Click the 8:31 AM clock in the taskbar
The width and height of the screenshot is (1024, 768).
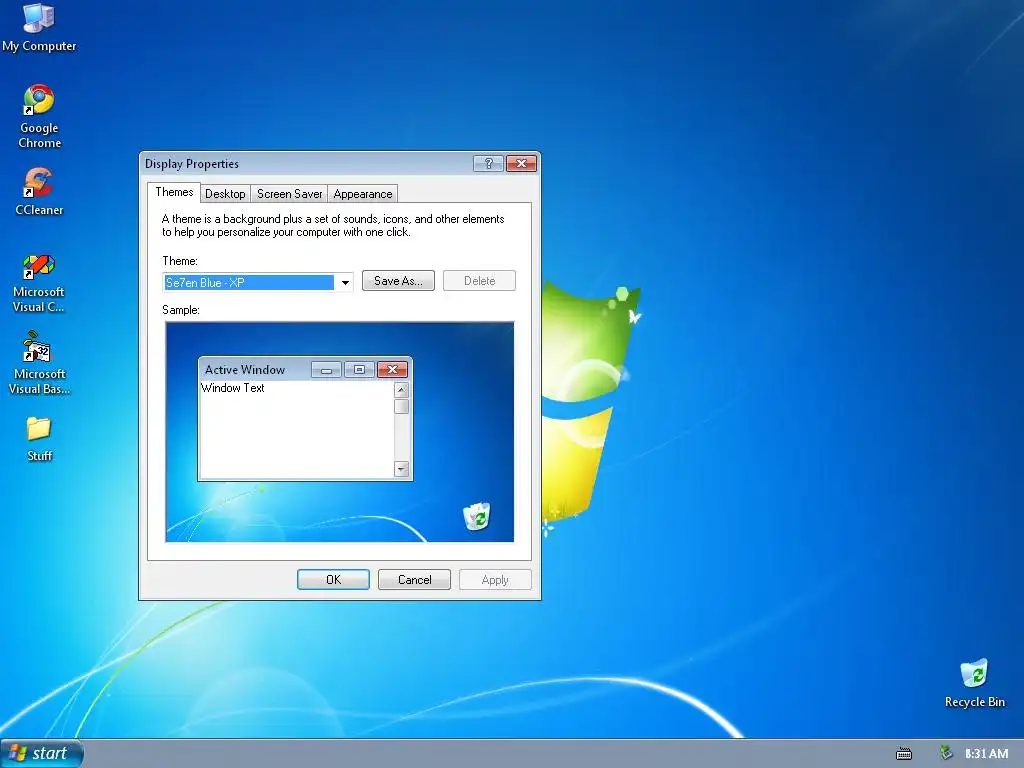(x=986, y=754)
